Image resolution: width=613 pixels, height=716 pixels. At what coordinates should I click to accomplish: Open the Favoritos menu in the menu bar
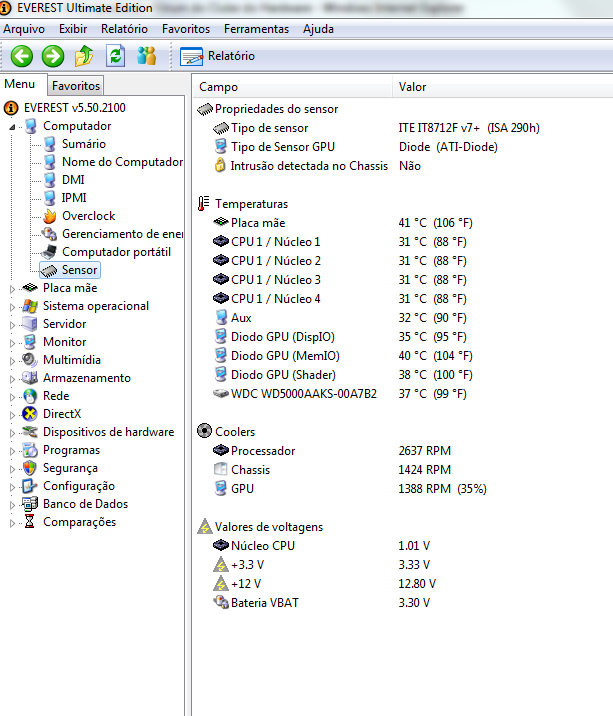pos(186,29)
